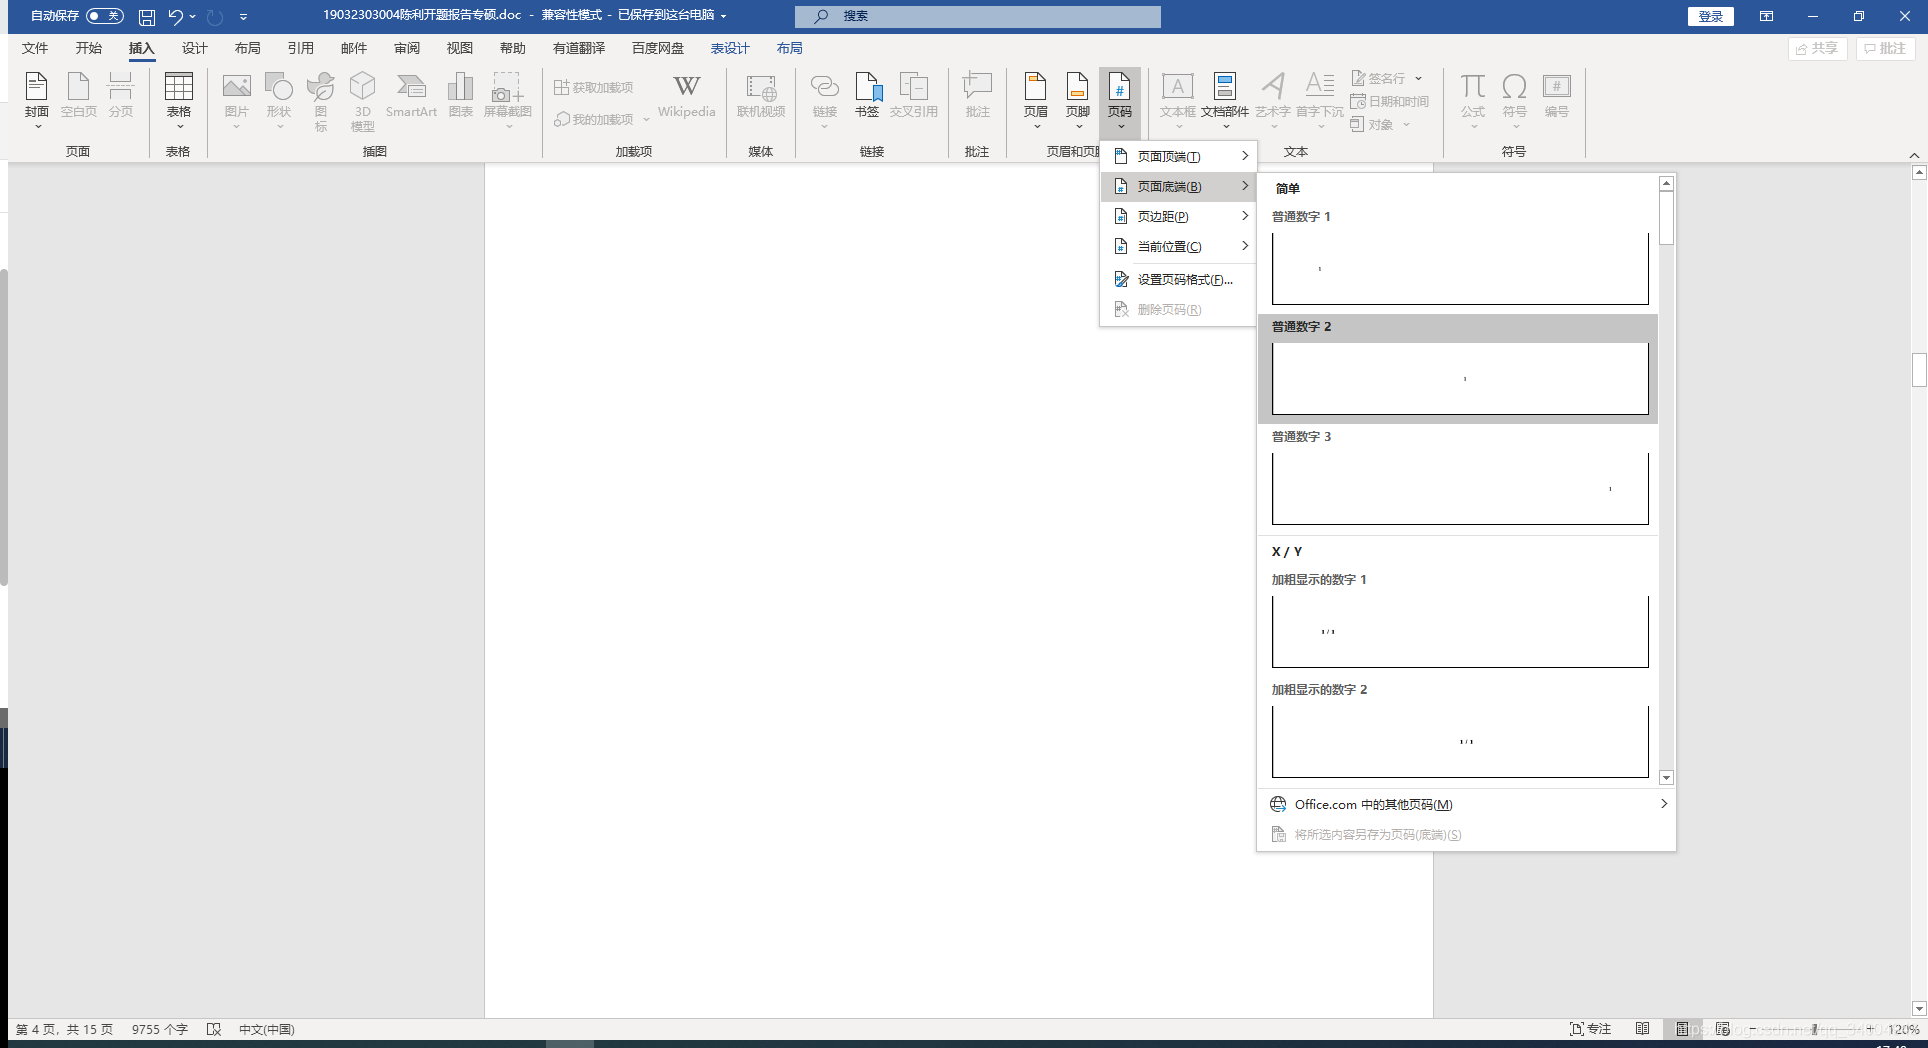Open the 文件 File tab
This screenshot has width=1928, height=1048.
pos(35,48)
